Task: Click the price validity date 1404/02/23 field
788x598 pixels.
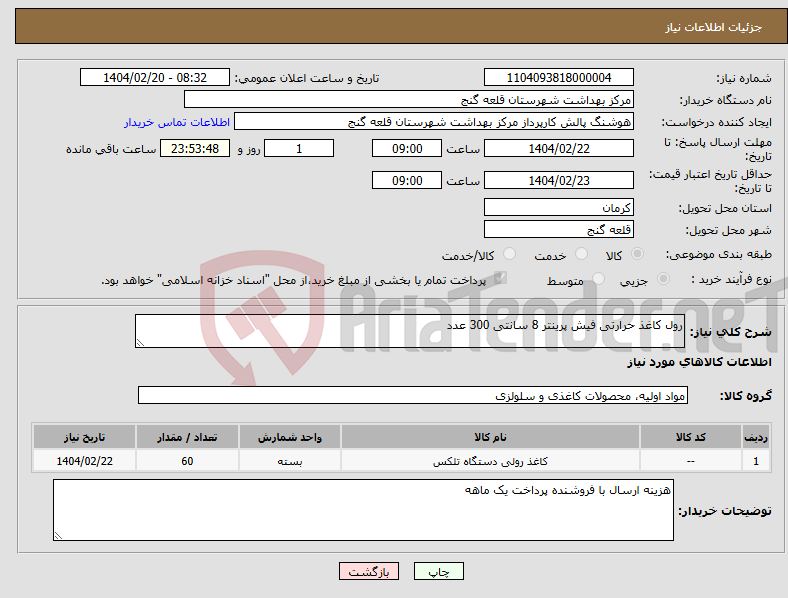Action: 558,180
